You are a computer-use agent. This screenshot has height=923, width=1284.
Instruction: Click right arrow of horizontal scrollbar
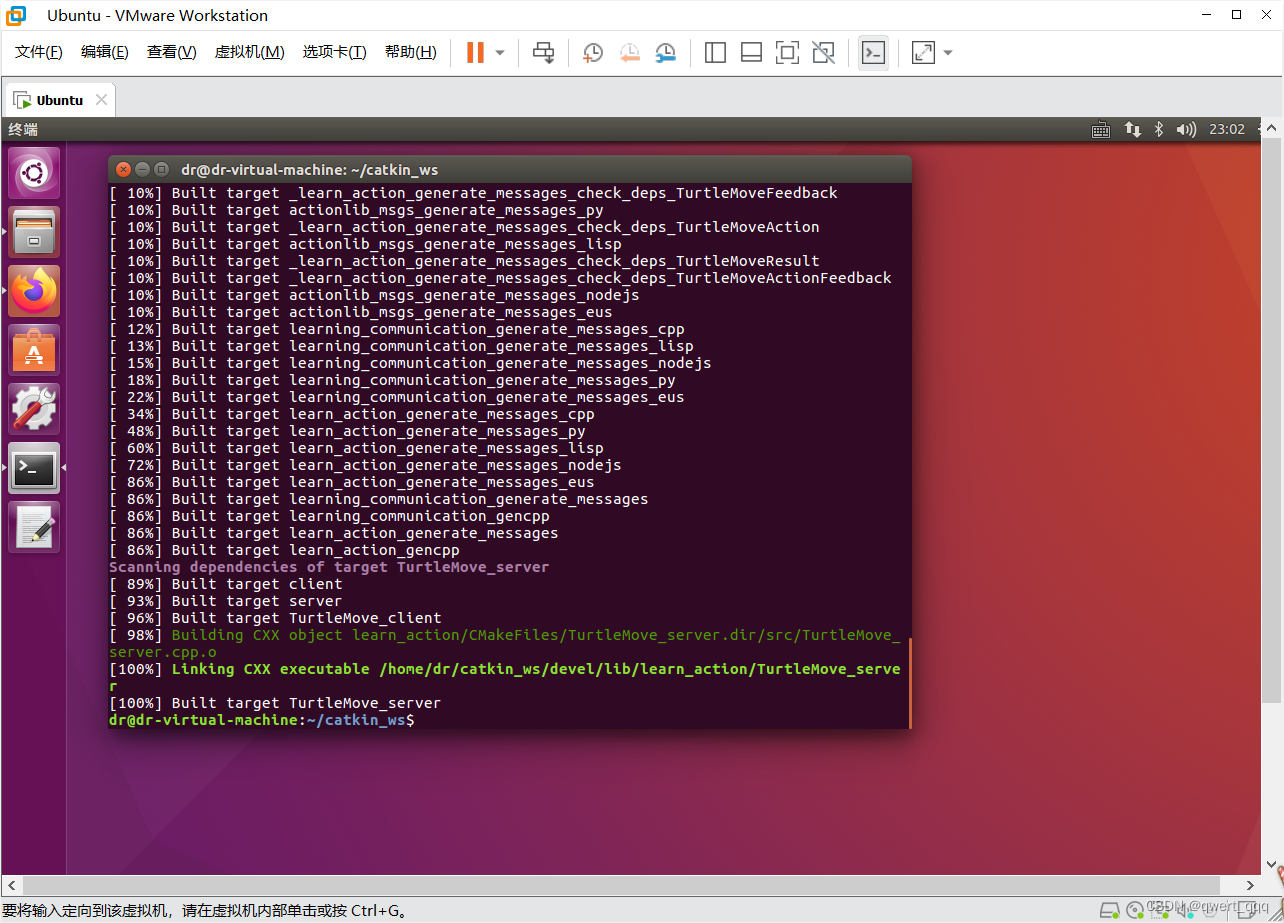click(1250, 886)
